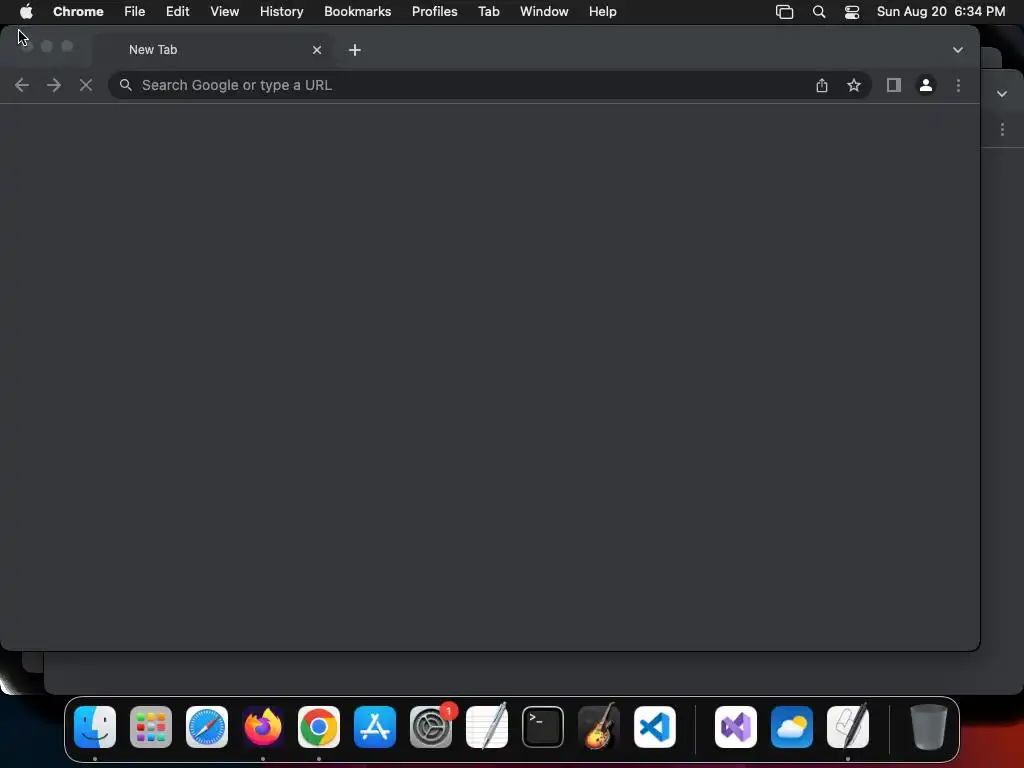Image resolution: width=1024 pixels, height=768 pixels.
Task: Open Chrome's three-dot menu in the front window
Action: [958, 85]
